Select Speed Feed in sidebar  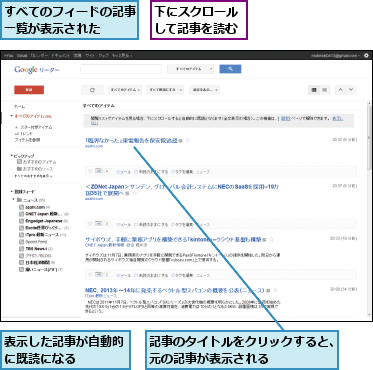(x=36, y=242)
